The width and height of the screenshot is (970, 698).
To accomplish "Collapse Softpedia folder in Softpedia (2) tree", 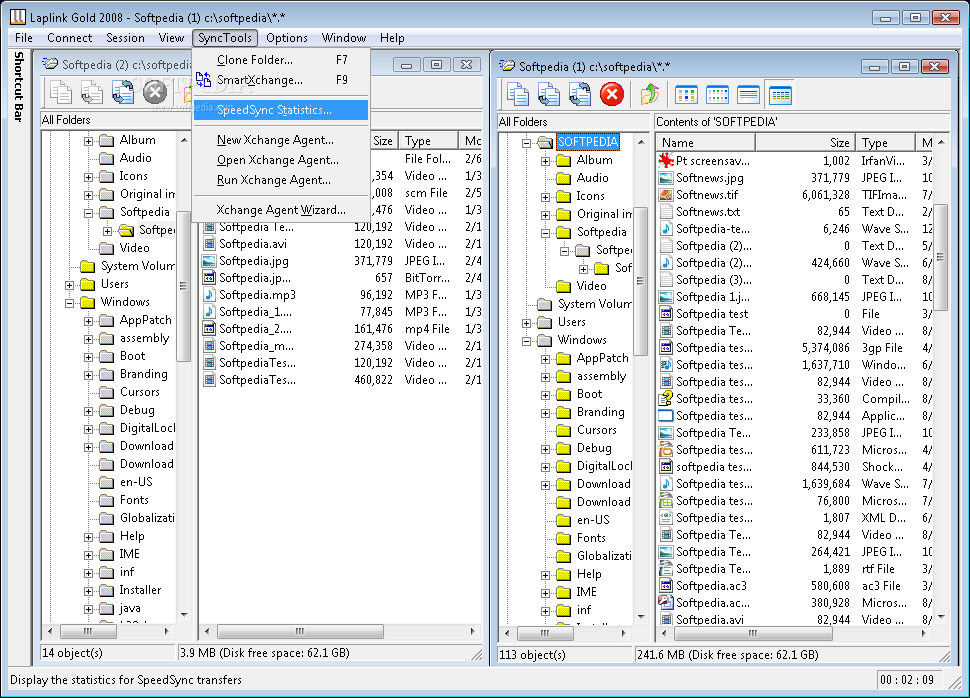I will [88, 213].
